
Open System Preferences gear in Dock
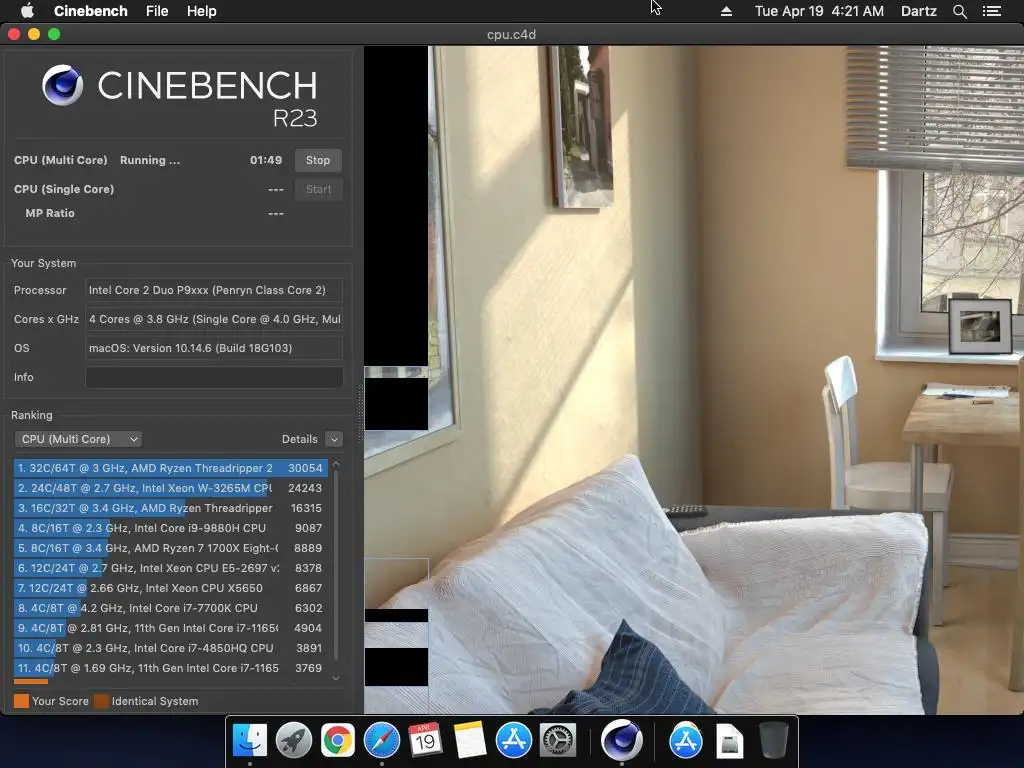pos(557,741)
